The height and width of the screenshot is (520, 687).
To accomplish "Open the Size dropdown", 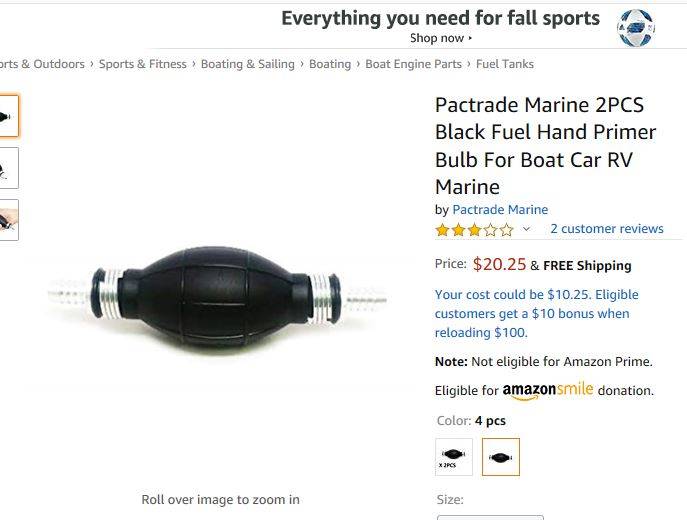I will [x=490, y=517].
